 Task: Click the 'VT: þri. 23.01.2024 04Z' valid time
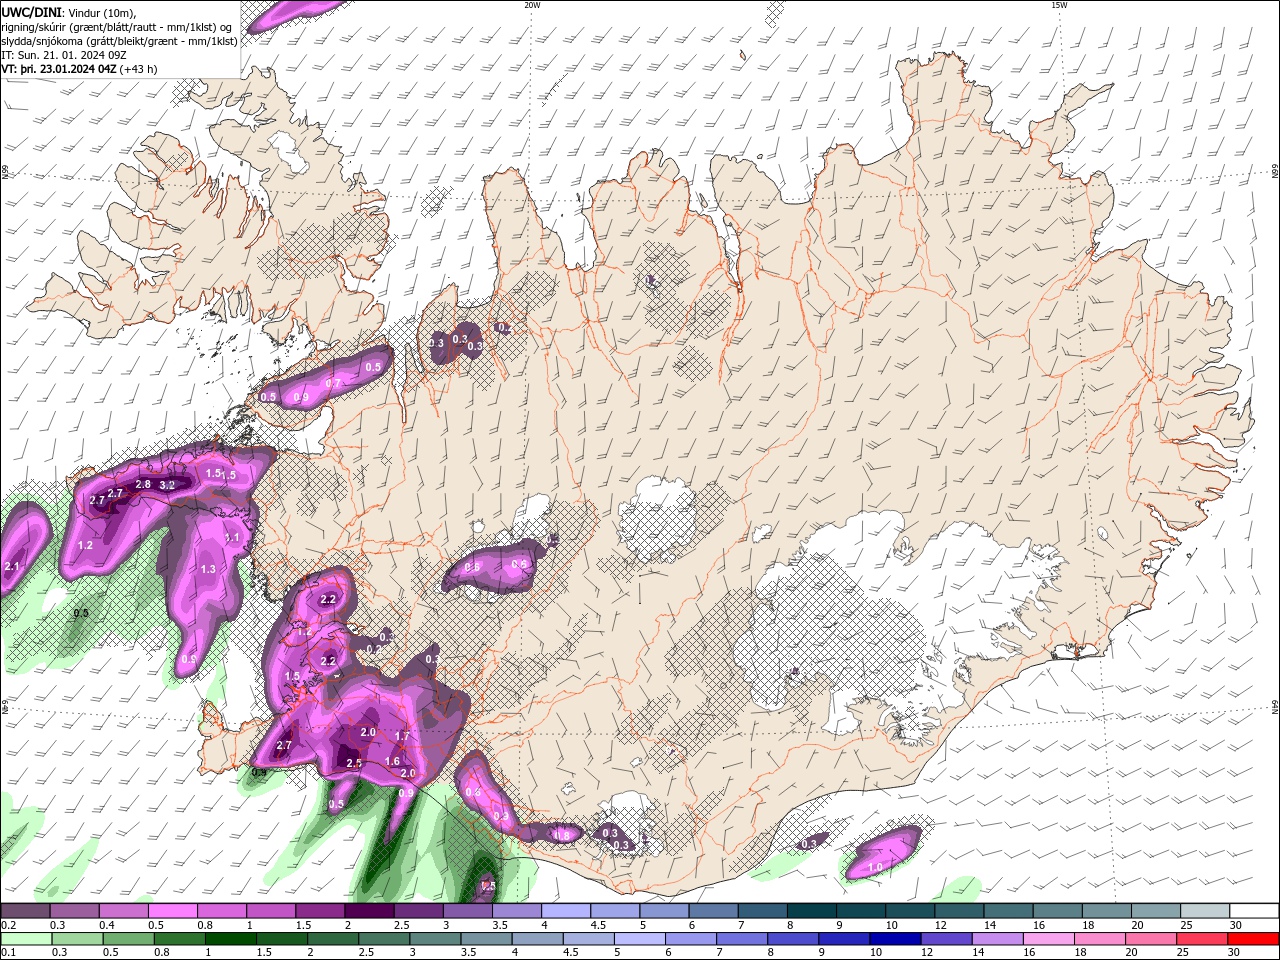(59, 69)
